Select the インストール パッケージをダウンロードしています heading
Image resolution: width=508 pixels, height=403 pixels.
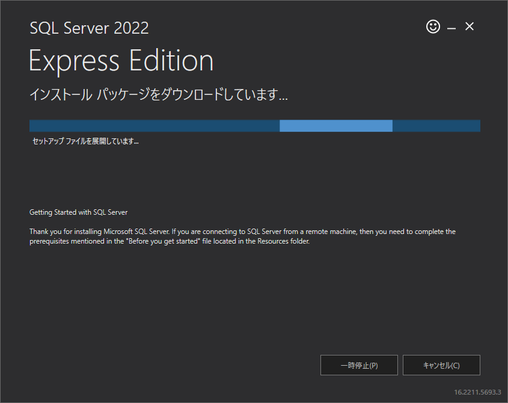coord(159,95)
